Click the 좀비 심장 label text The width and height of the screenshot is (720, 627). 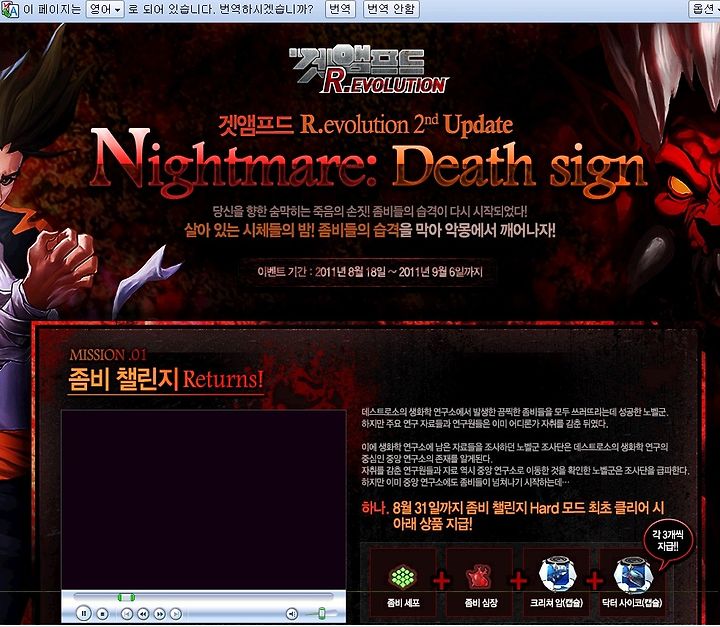coord(481,603)
